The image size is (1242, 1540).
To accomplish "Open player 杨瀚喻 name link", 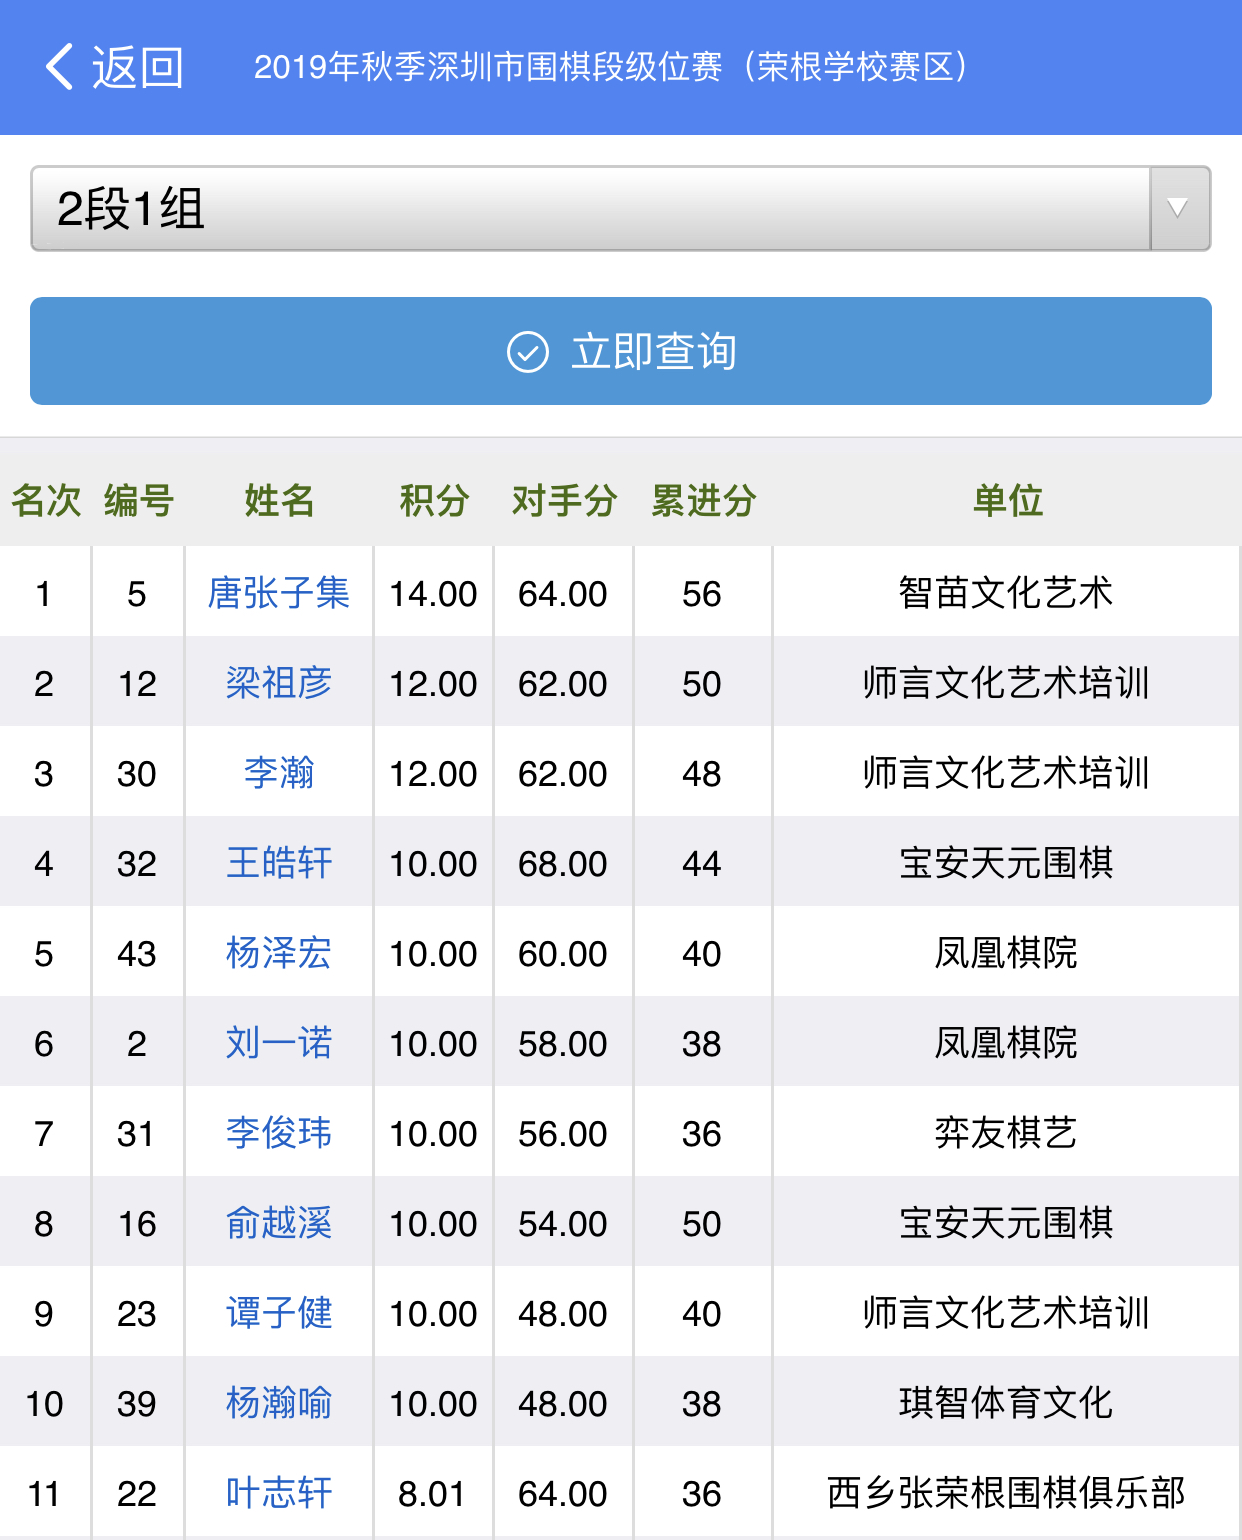I will (x=278, y=1403).
